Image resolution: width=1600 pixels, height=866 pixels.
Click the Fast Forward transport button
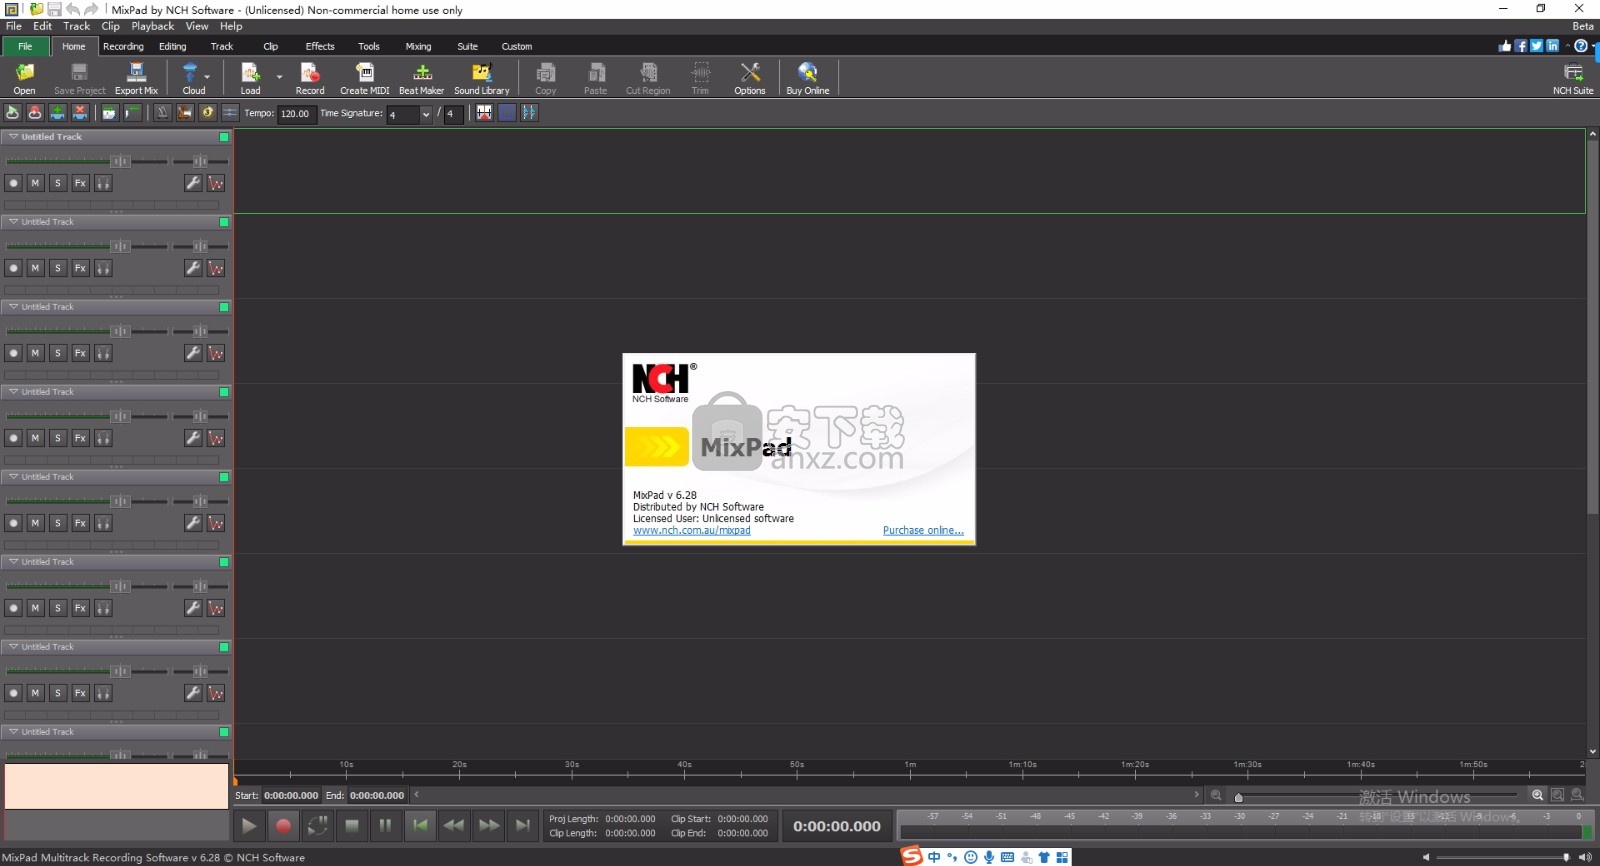click(489, 825)
